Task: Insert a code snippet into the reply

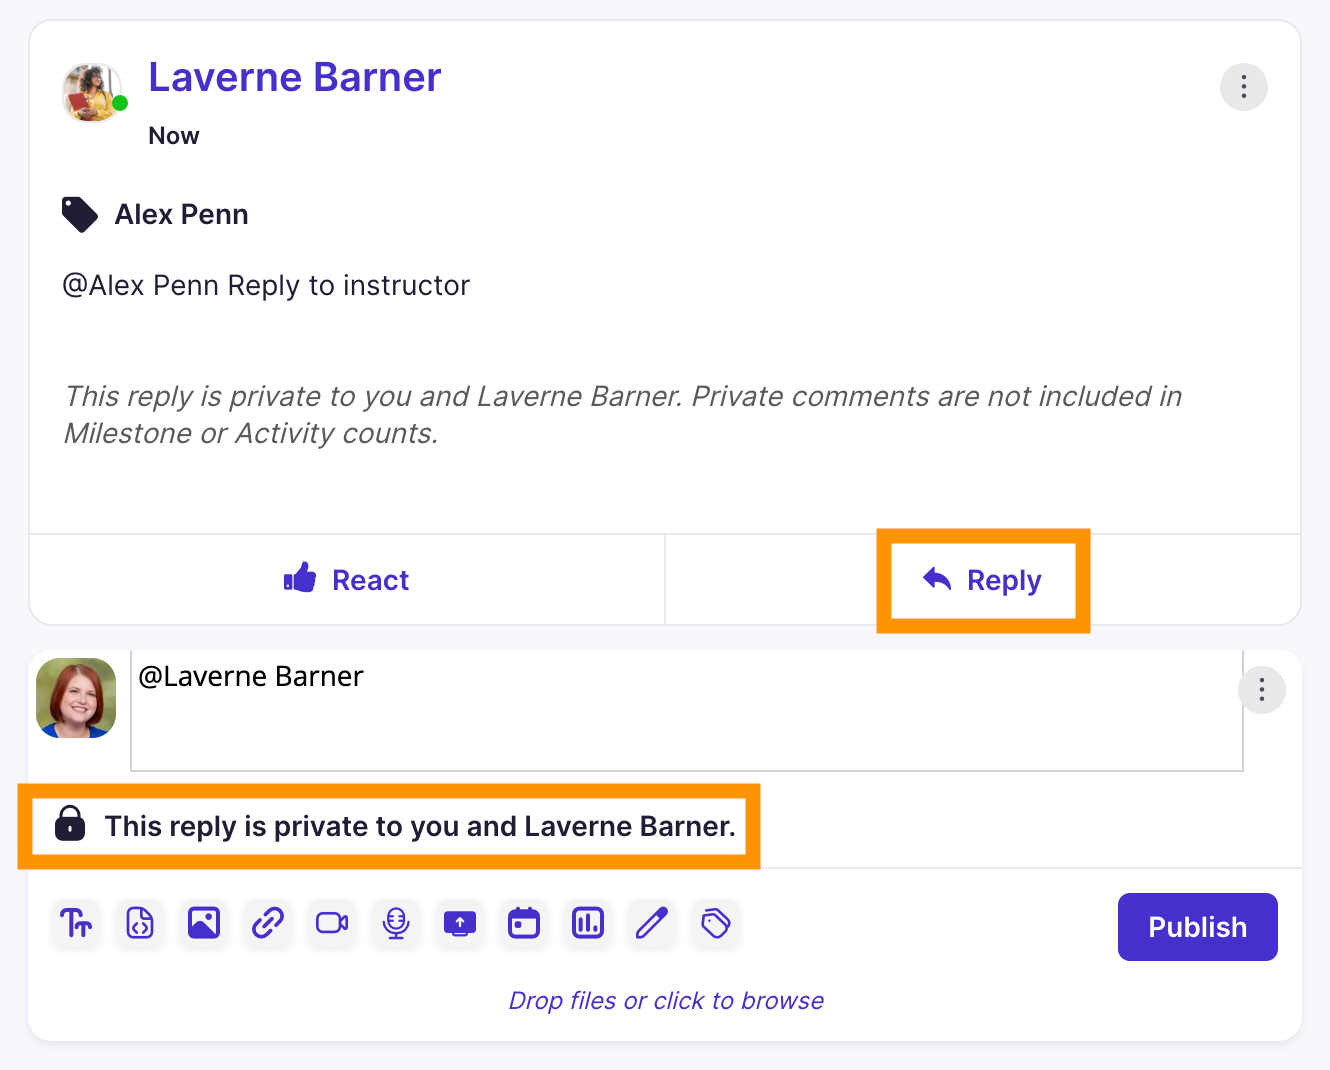Action: (139, 924)
